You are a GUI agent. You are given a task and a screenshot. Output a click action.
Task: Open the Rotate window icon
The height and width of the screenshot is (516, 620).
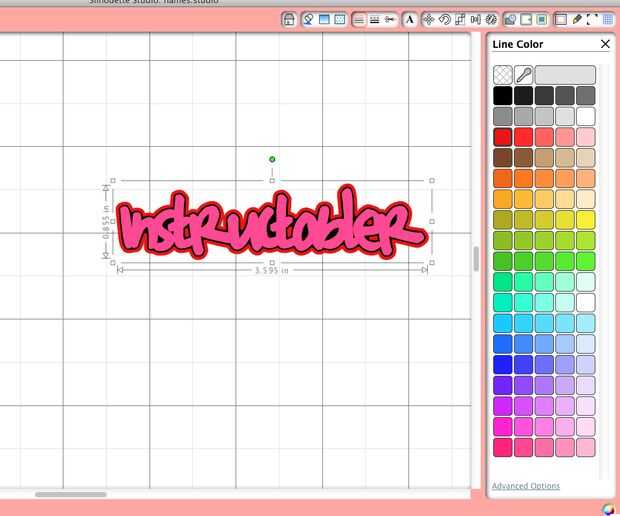[x=445, y=19]
